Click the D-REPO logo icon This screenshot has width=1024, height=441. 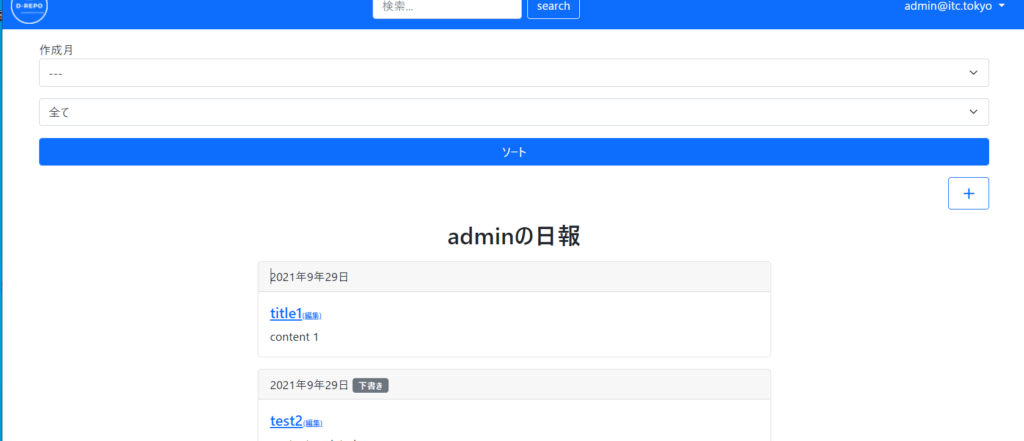29,8
